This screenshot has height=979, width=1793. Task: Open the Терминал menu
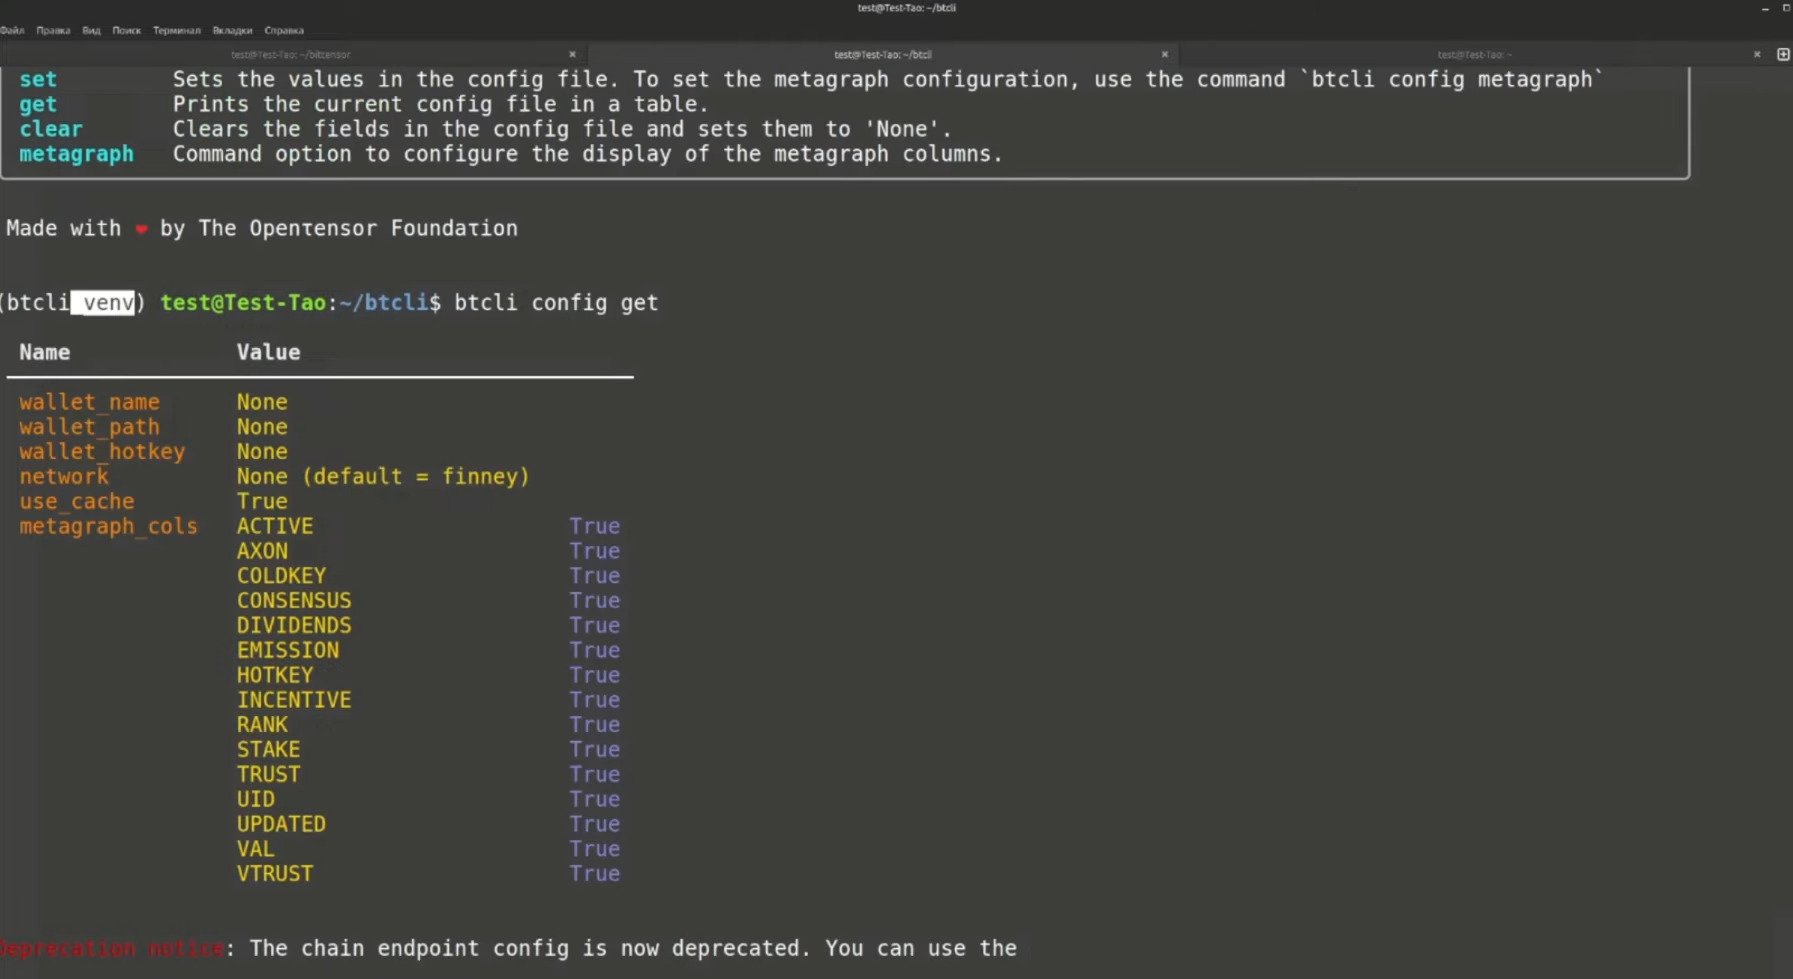pyautogui.click(x=176, y=30)
